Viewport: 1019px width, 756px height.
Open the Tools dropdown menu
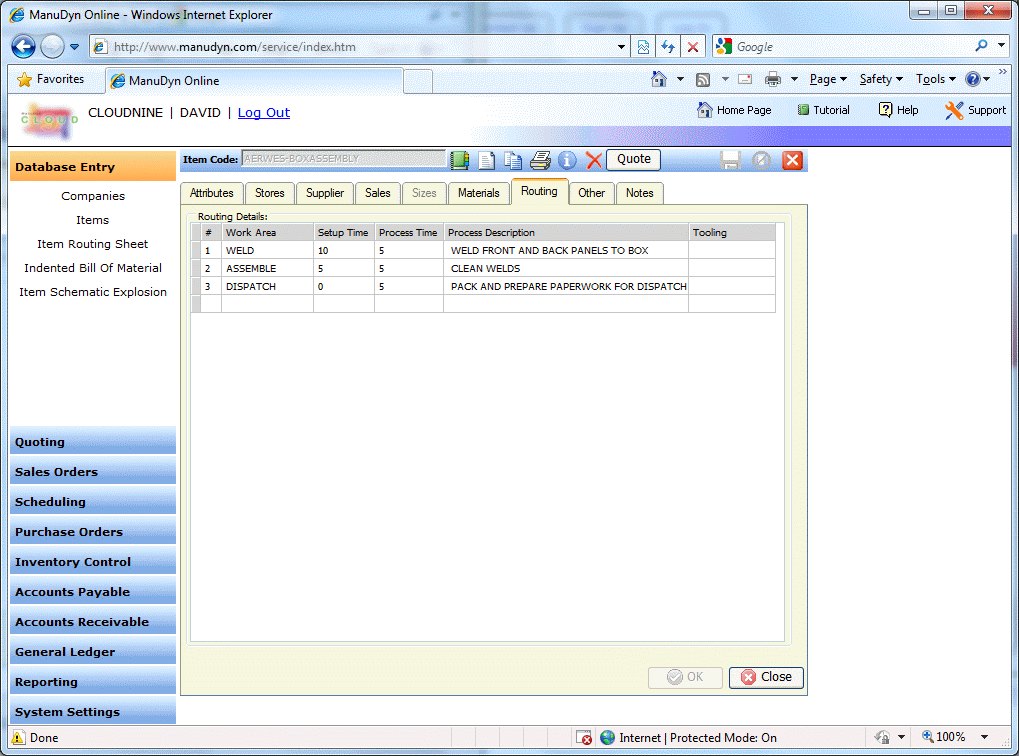pos(935,79)
